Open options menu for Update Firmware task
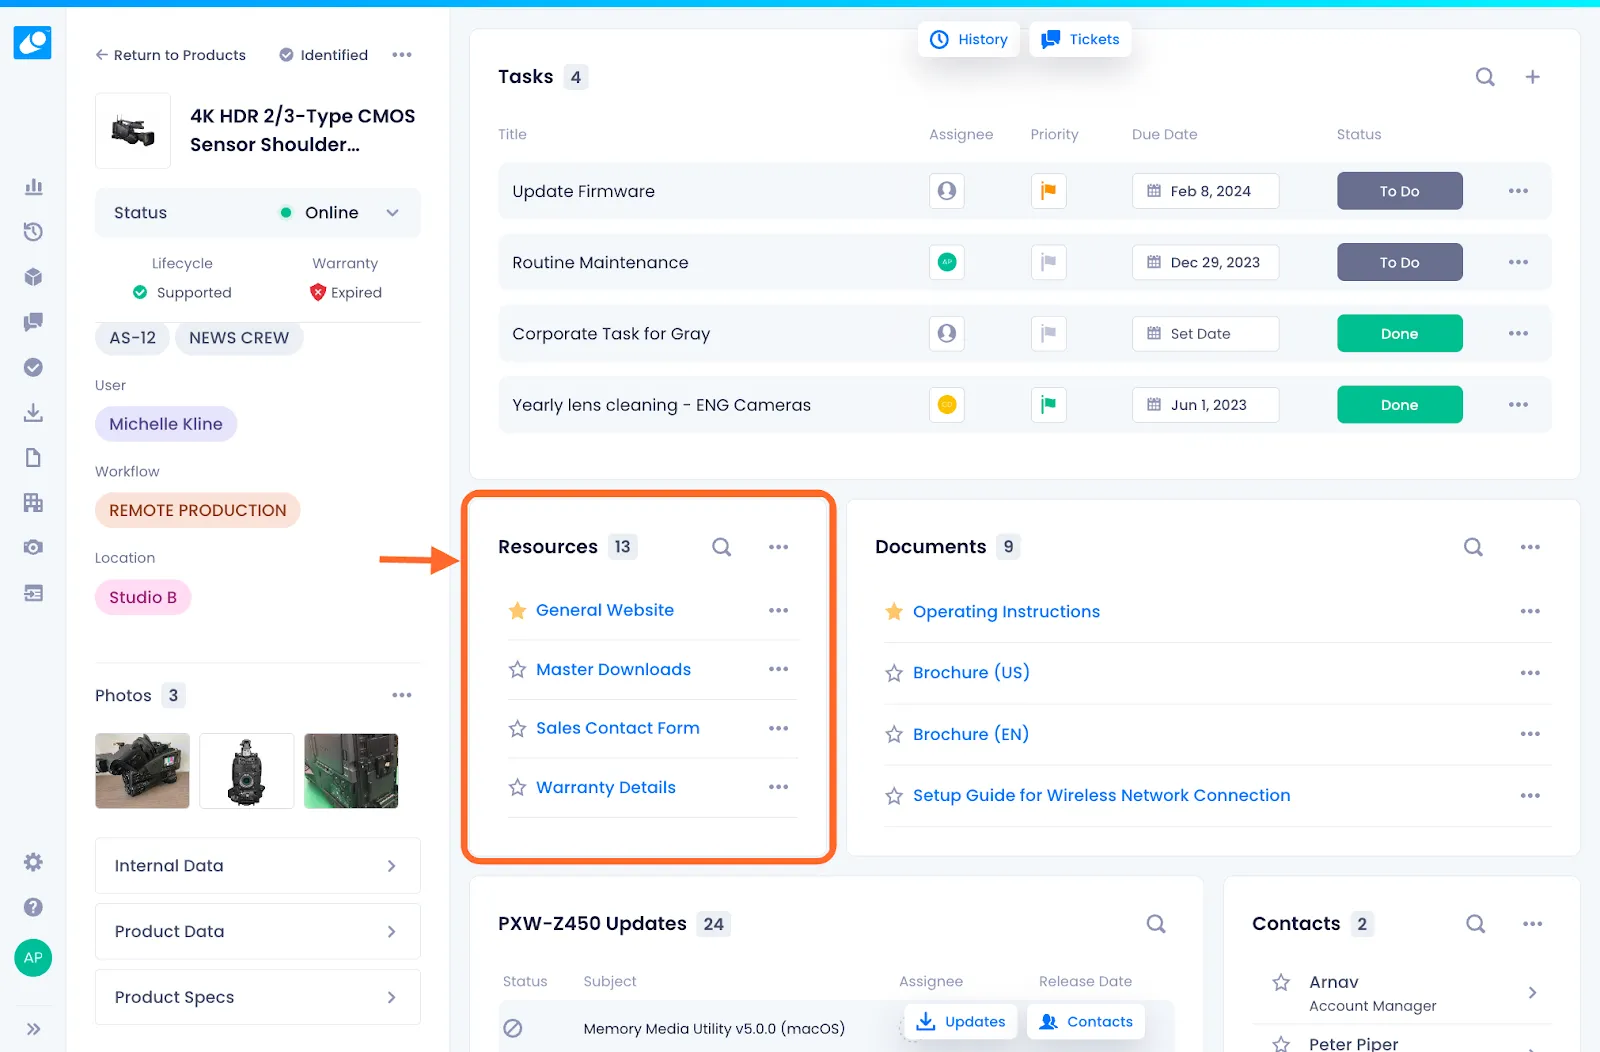Viewport: 1600px width, 1052px height. click(x=1518, y=191)
